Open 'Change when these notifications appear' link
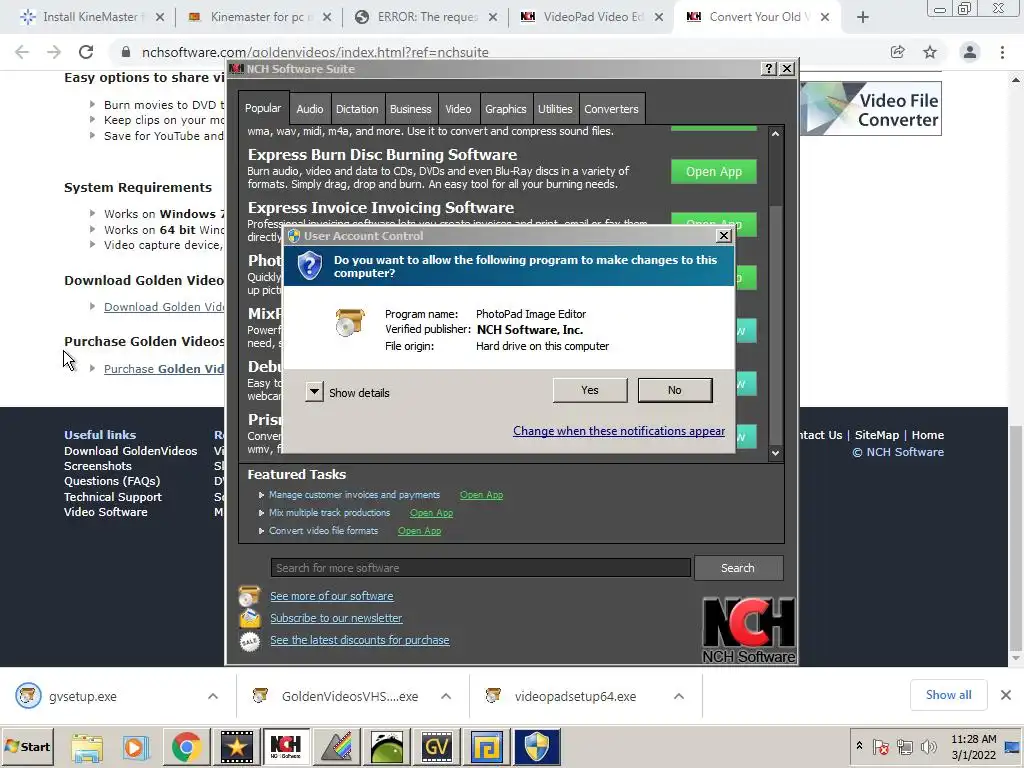1024x768 pixels. coord(618,431)
